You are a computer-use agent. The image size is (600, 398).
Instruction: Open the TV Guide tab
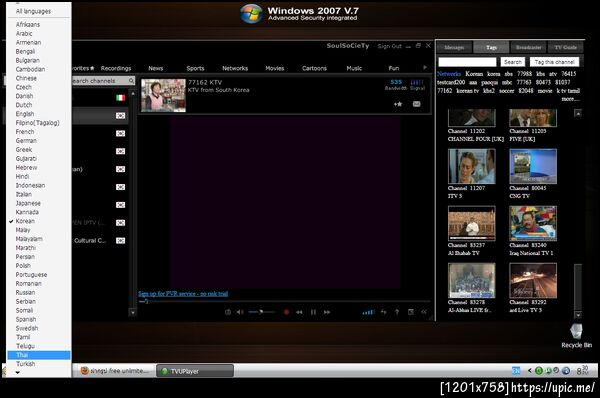pyautogui.click(x=565, y=47)
